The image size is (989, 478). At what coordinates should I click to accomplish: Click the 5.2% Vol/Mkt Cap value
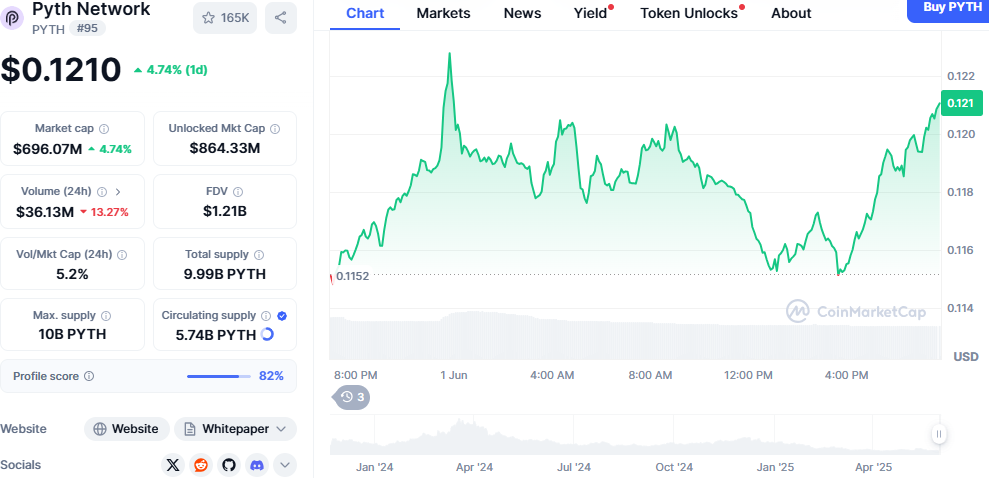pos(73,274)
